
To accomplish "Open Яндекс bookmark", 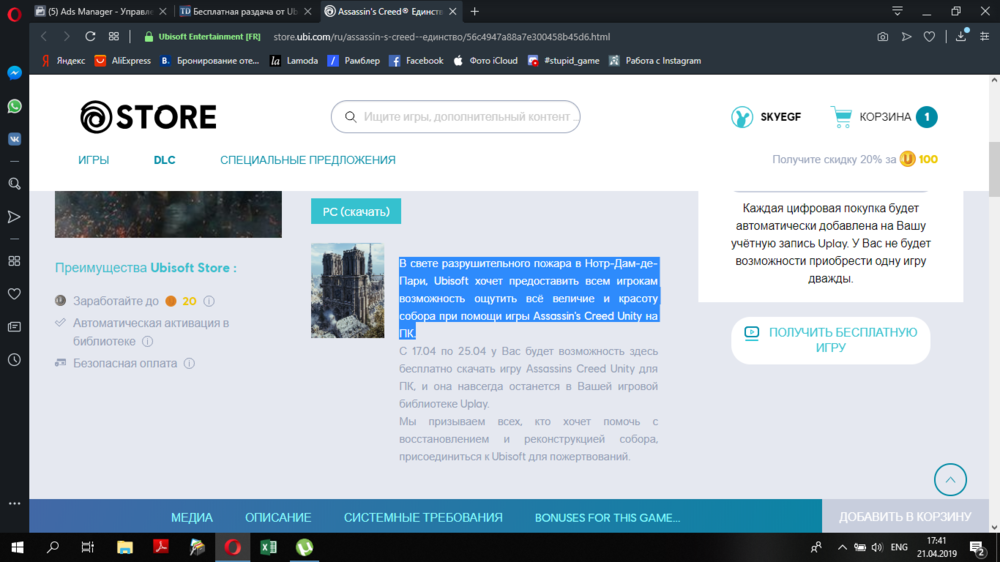I will pyautogui.click(x=63, y=61).
